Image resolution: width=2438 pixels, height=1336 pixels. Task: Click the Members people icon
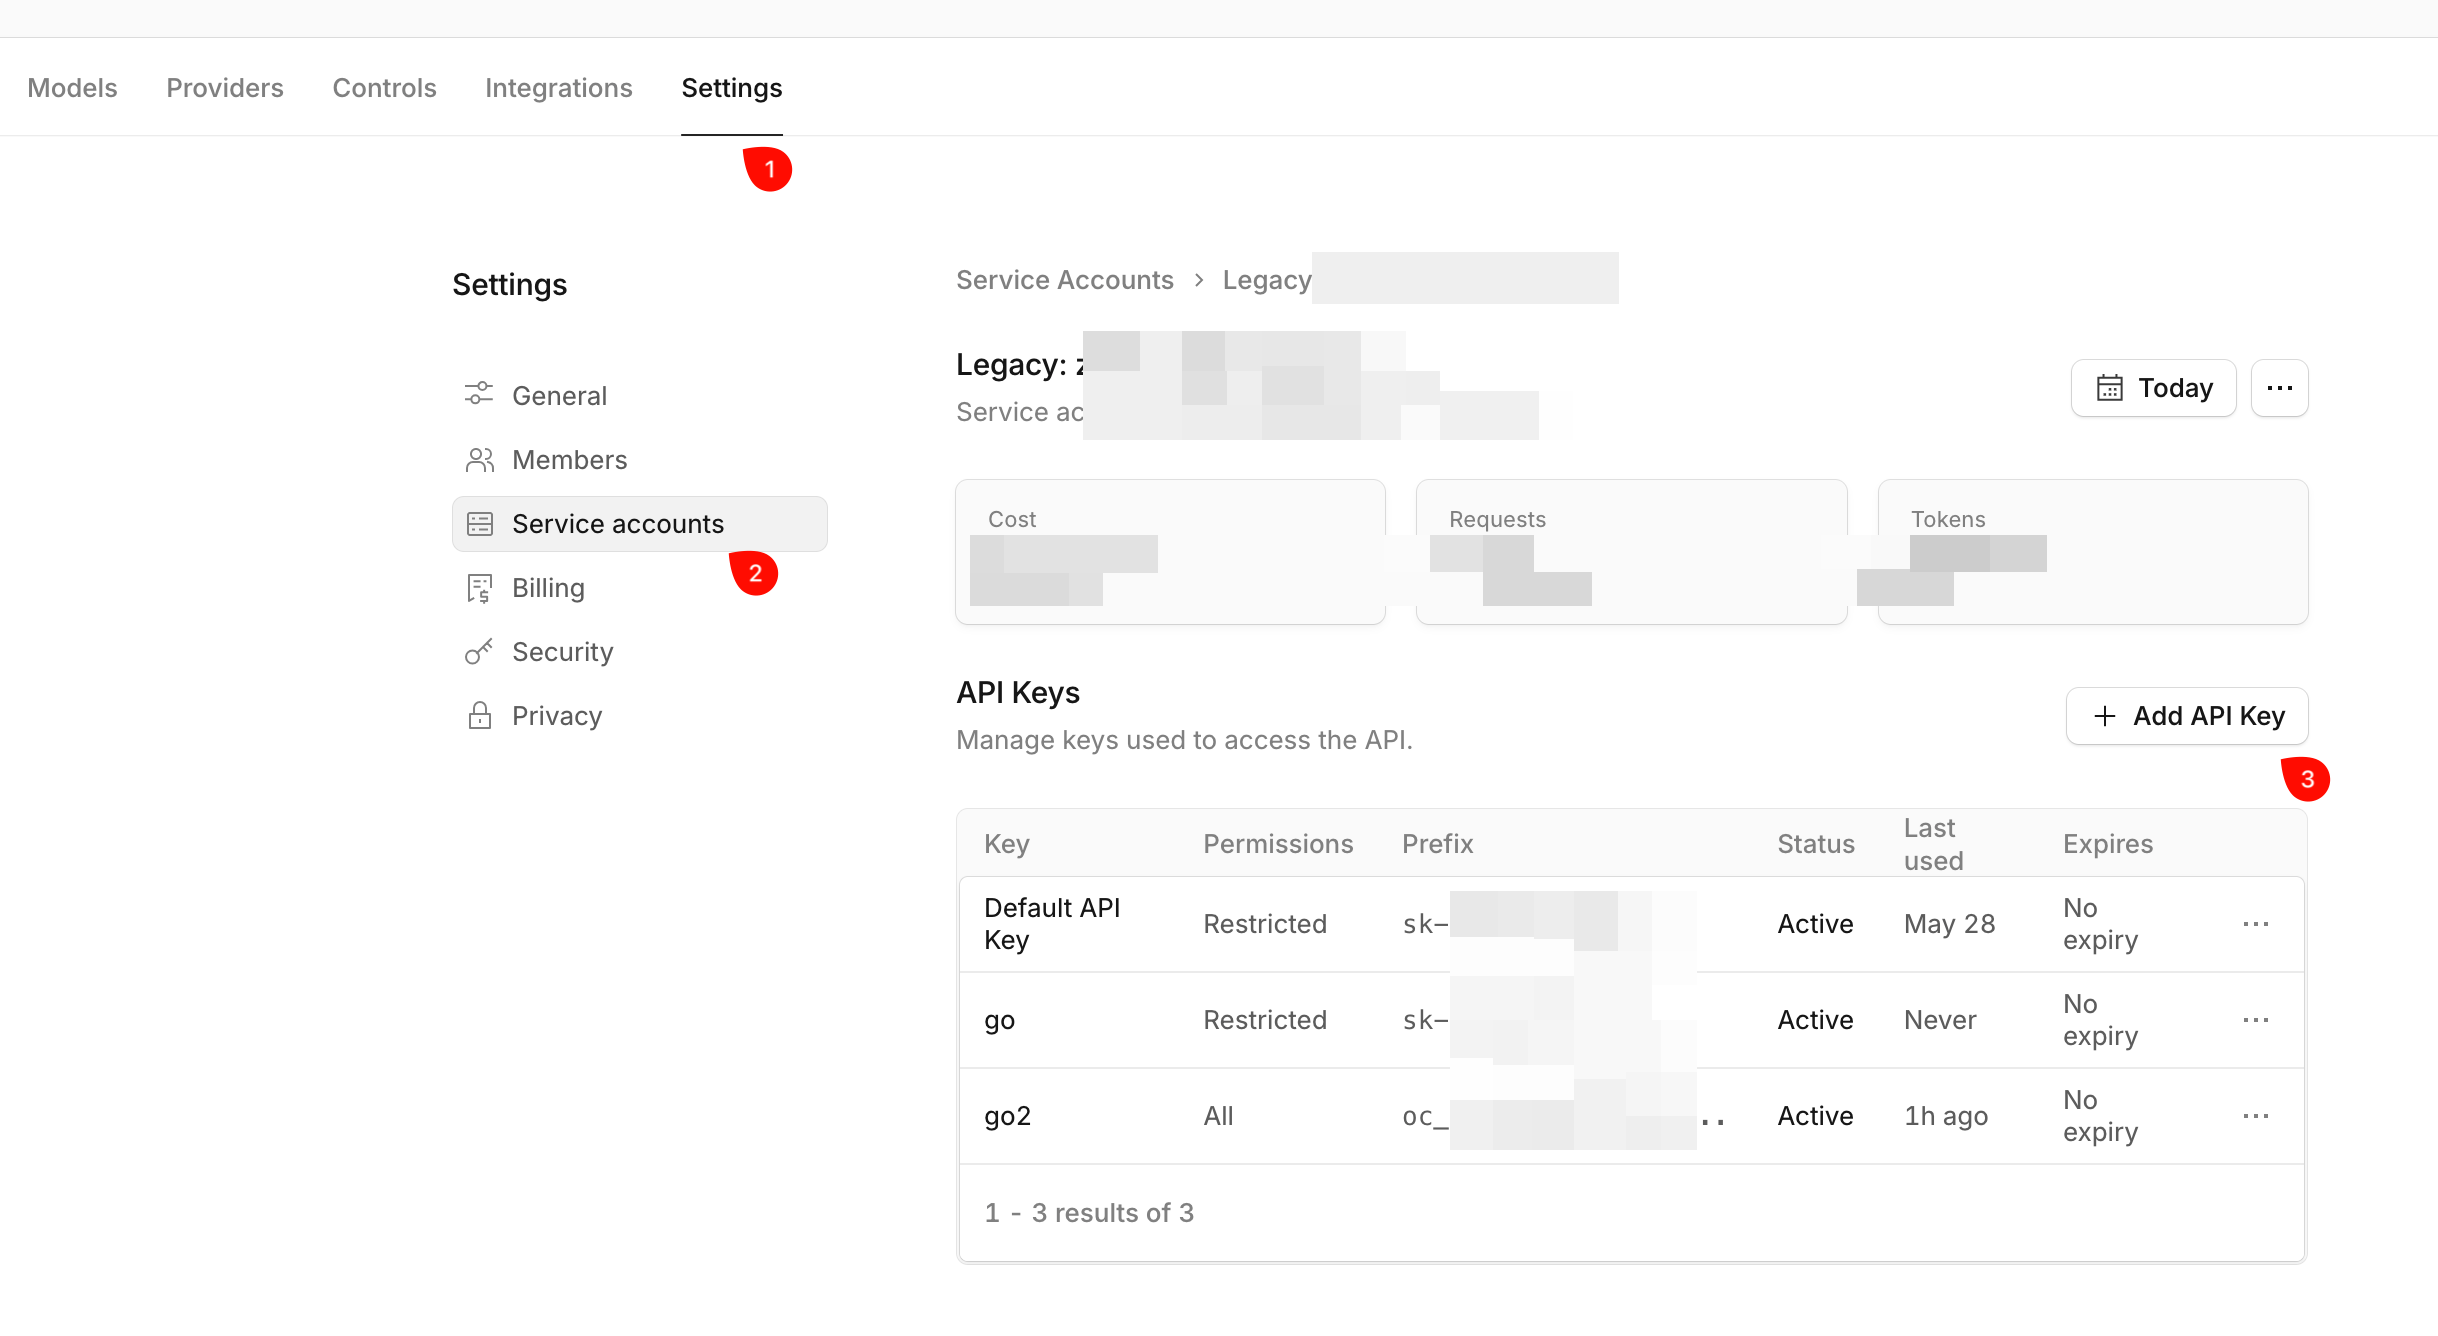(480, 460)
